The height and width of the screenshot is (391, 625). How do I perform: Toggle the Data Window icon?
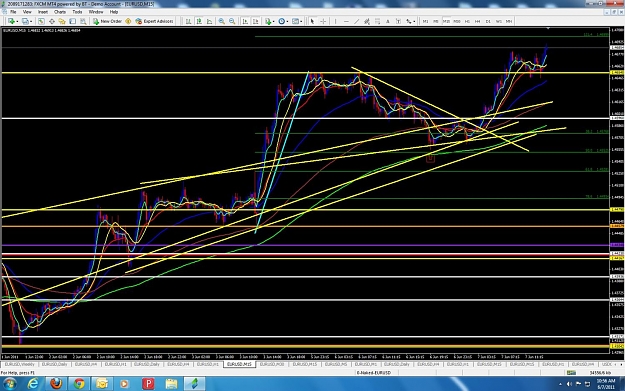52,21
